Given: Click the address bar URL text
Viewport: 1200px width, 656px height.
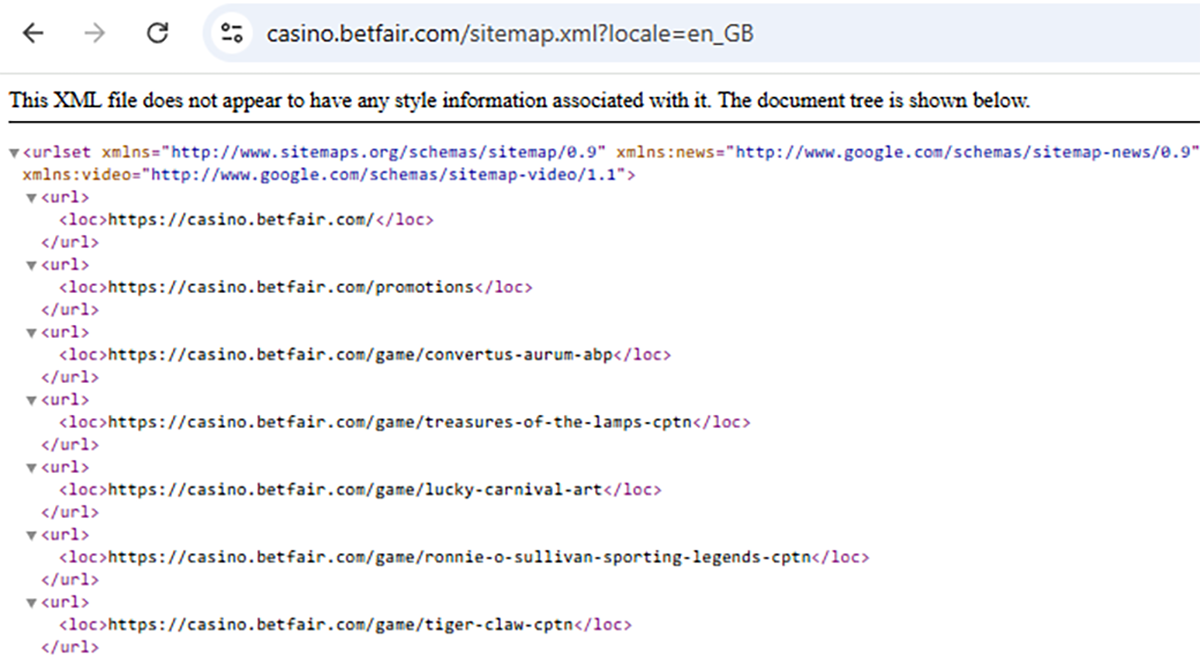Looking at the screenshot, I should (509, 34).
